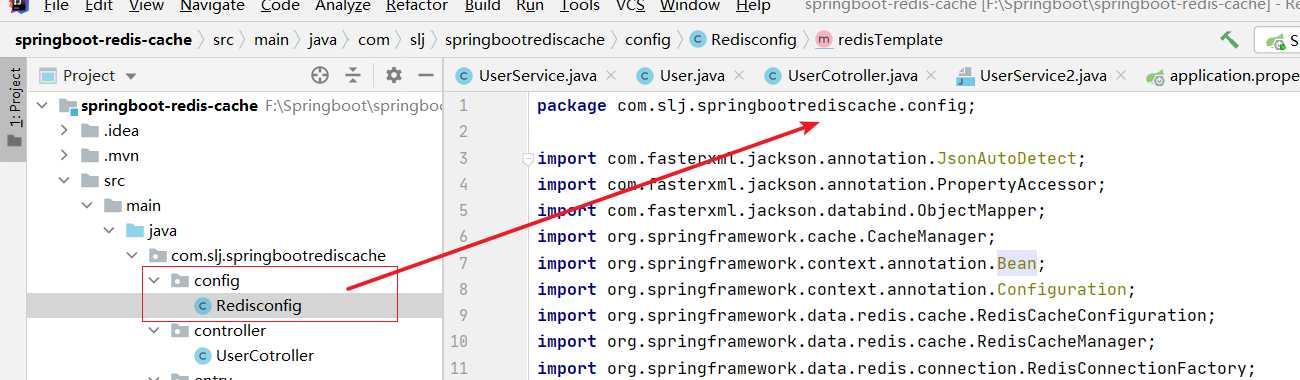Click springboot-redis-cache in the breadcrumb bar
The image size is (1300, 380).
[104, 40]
